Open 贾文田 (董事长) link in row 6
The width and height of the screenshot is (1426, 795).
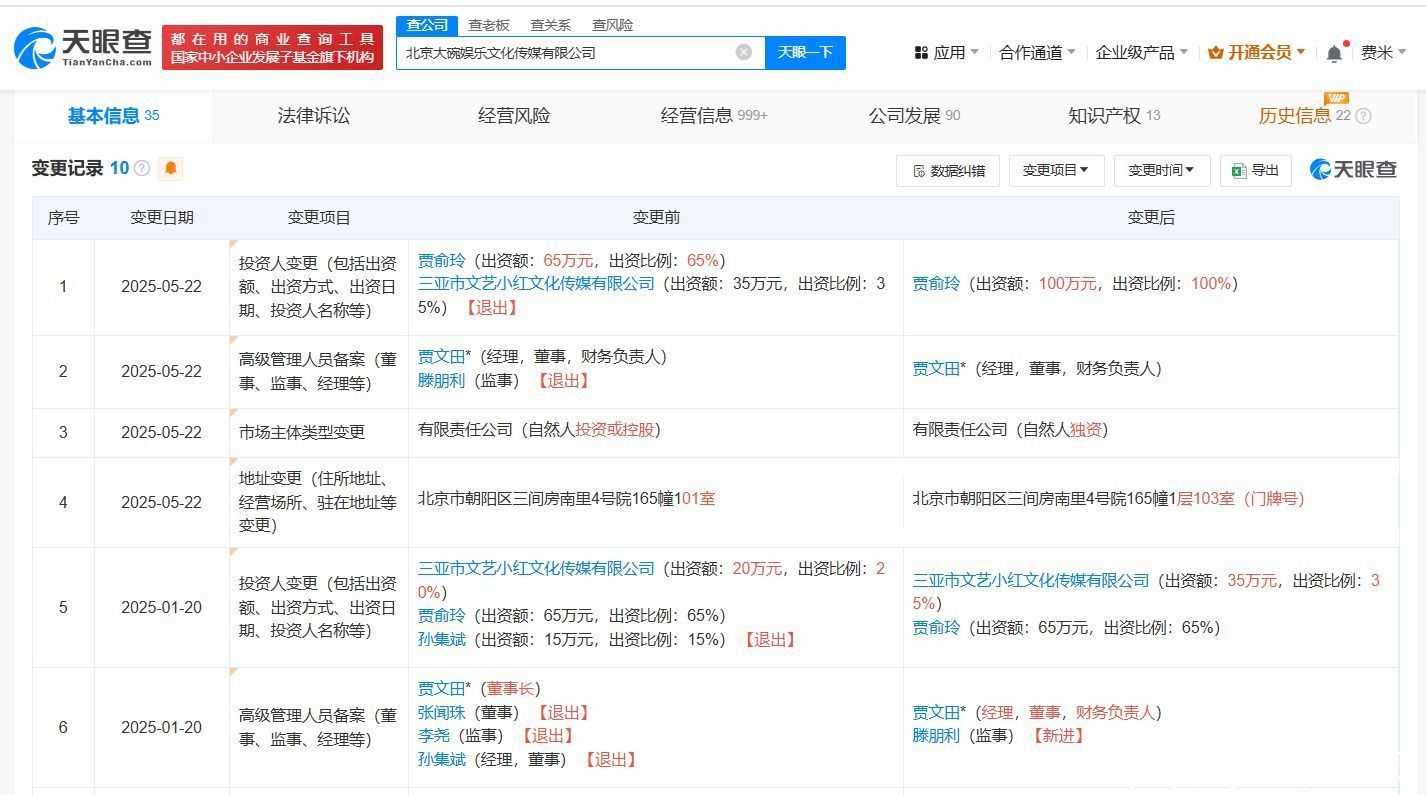(x=442, y=688)
